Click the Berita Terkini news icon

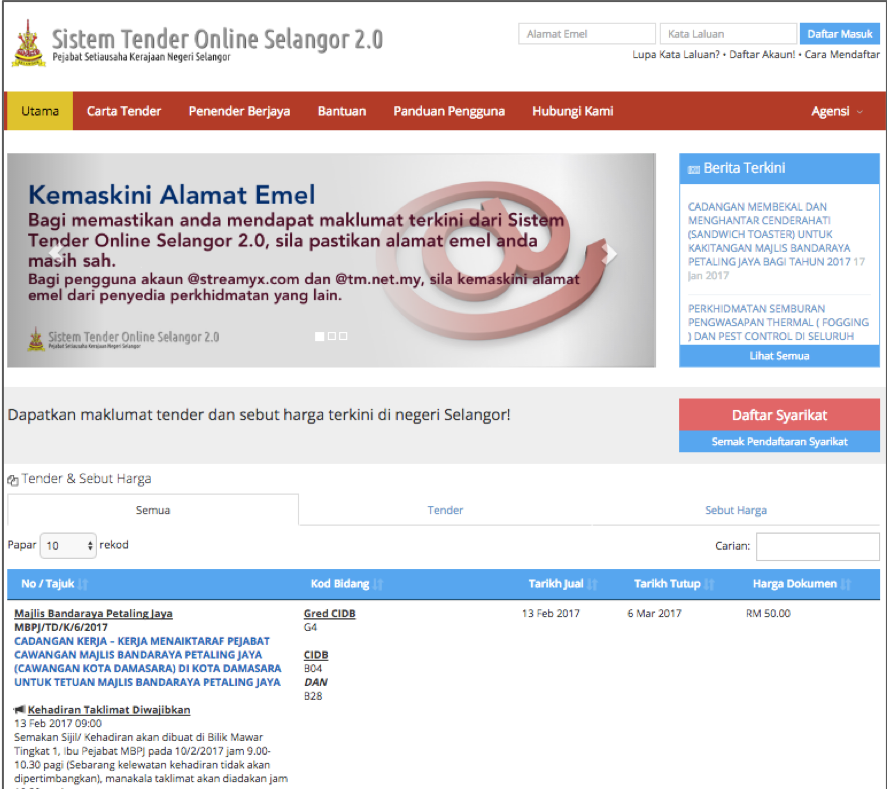(694, 169)
